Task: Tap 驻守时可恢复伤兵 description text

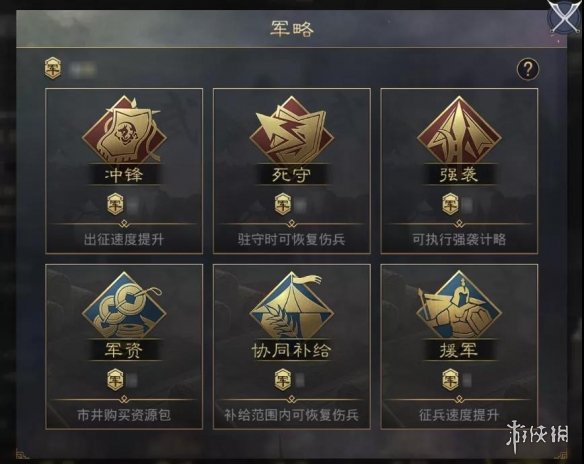Action: point(292,239)
